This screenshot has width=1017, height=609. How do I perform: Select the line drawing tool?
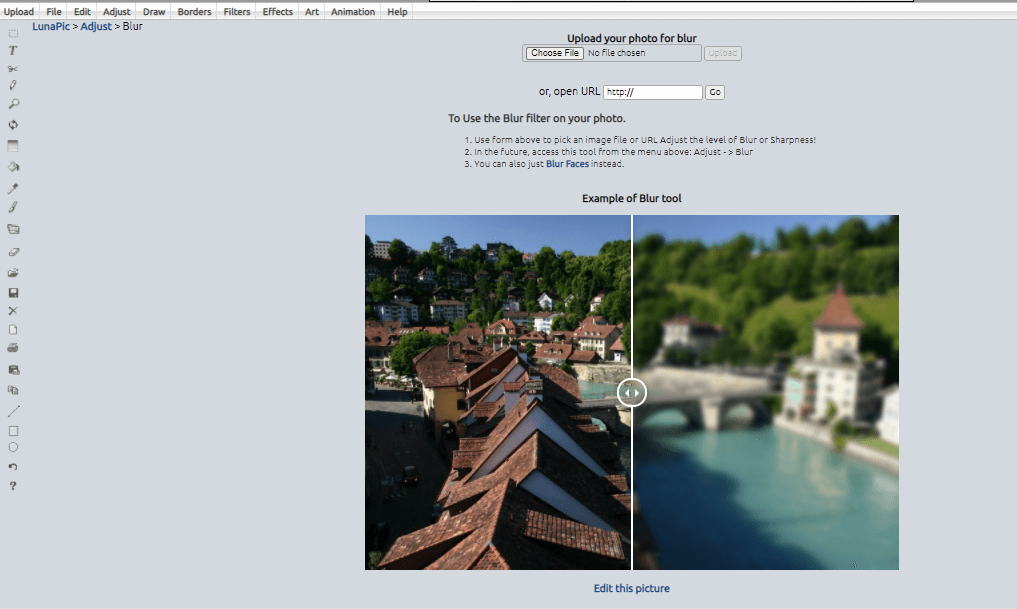[13, 411]
